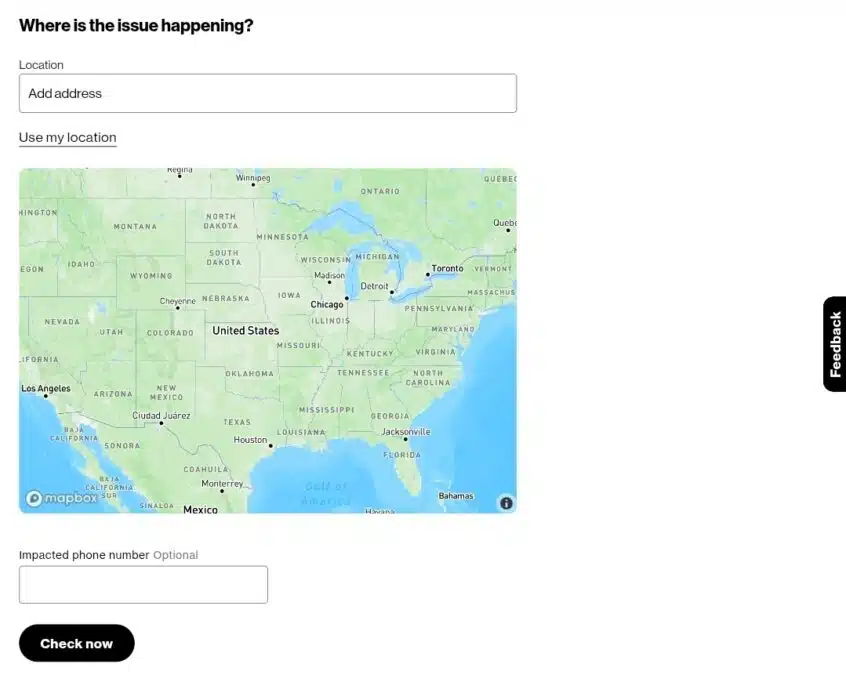Open the Feedback side tab
Image resolution: width=846 pixels, height=682 pixels.
pos(834,344)
